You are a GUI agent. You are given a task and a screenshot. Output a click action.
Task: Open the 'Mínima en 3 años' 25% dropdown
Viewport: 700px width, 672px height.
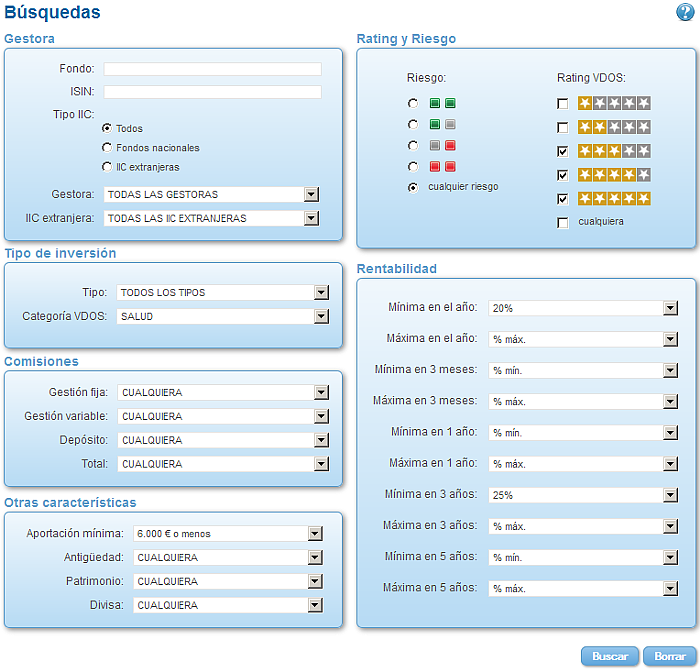[583, 495]
